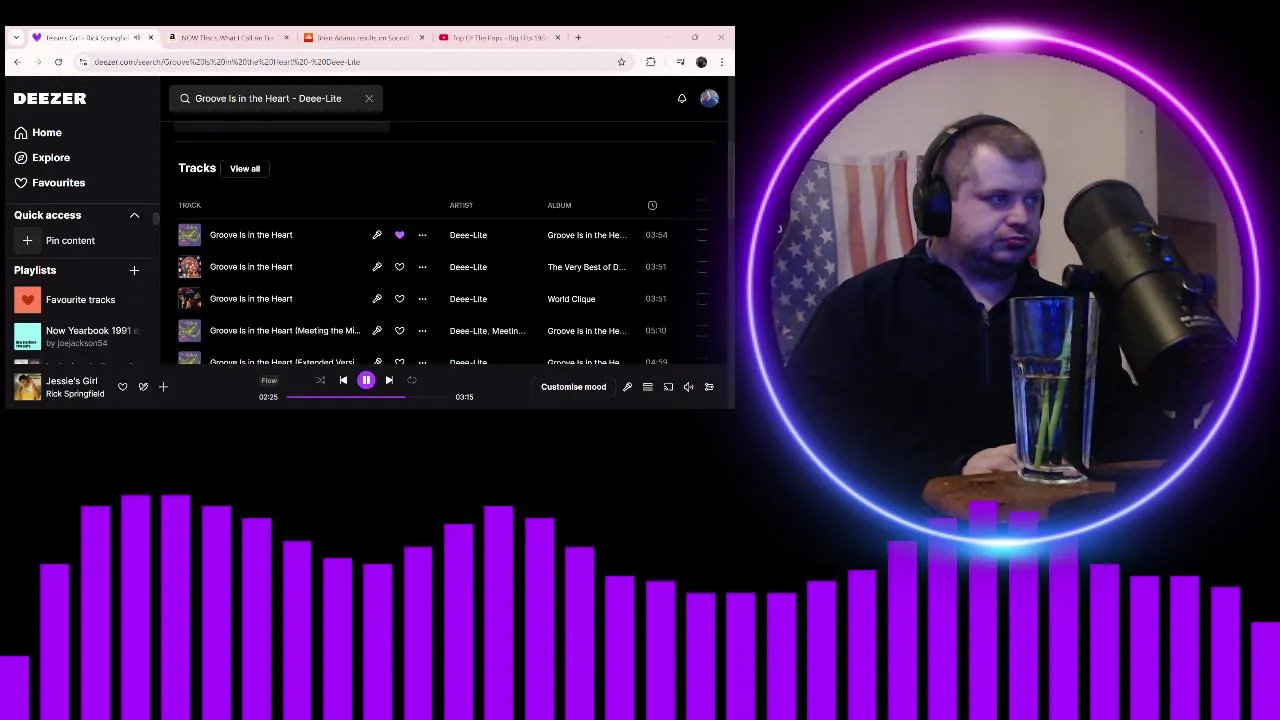This screenshot has width=1280, height=720.
Task: Open more options for the 03:54 track
Action: [422, 235]
